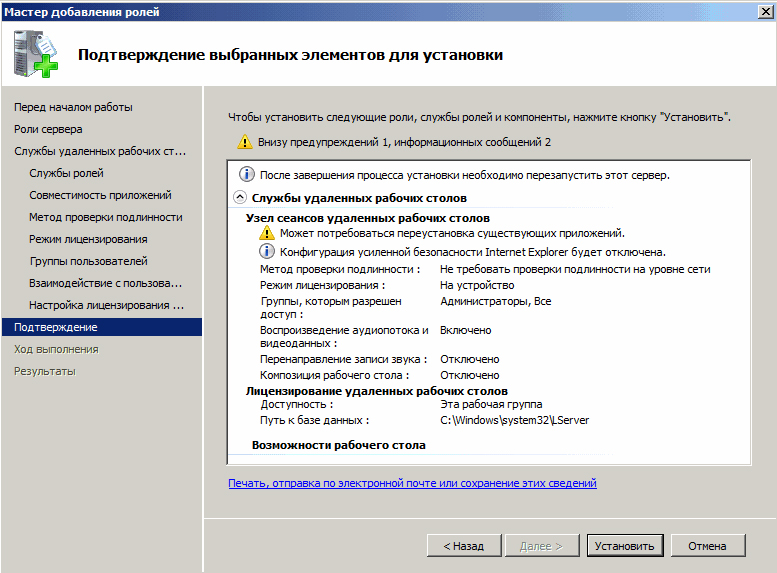The height and width of the screenshot is (573, 777).
Task: Click "Лицензирование удаленных рабочих столов" heading
Action: click(377, 391)
